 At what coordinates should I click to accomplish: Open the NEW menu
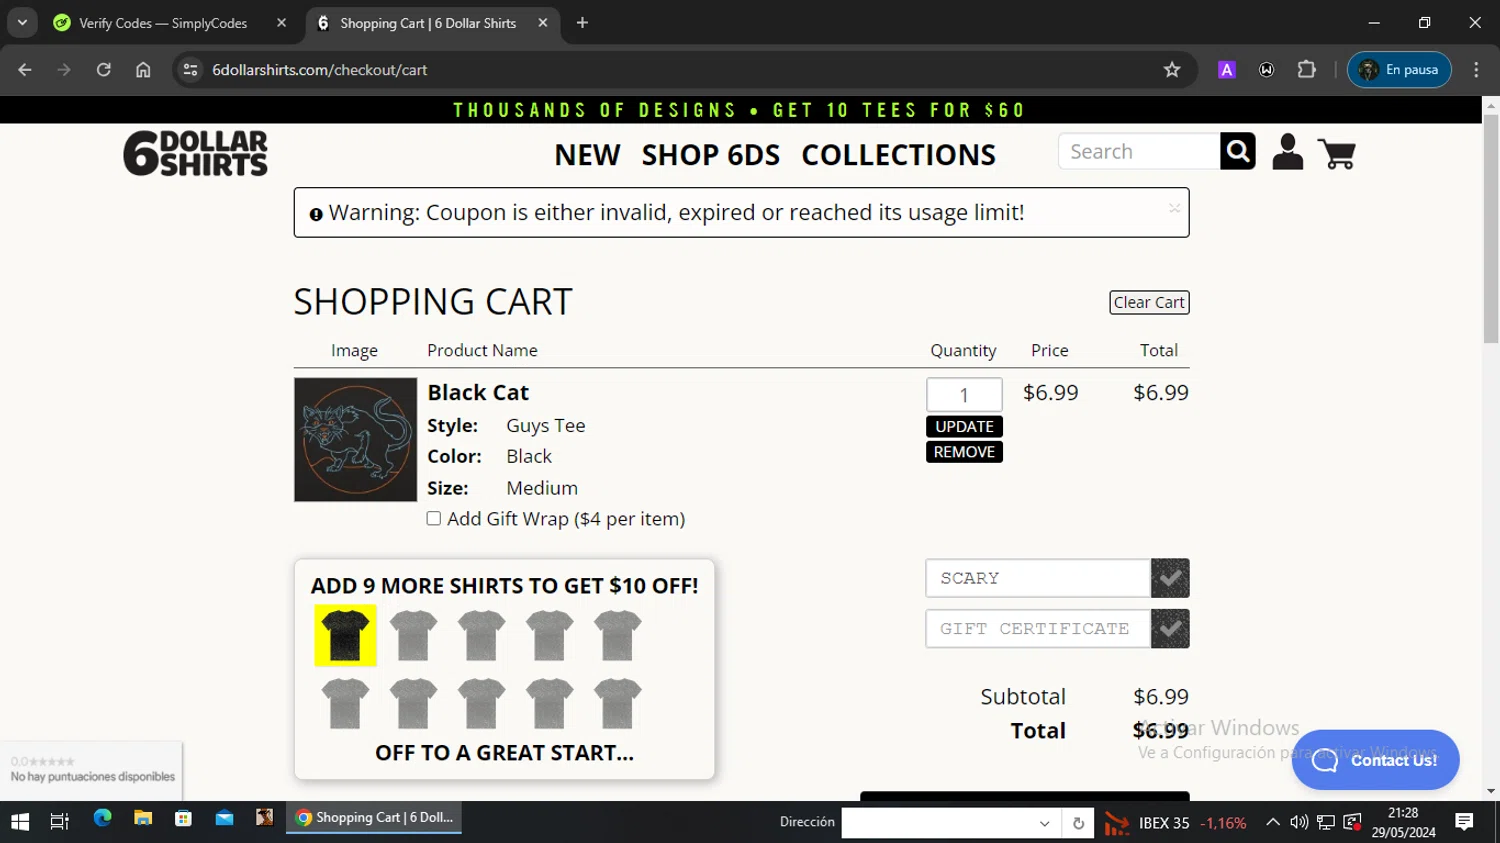pyautogui.click(x=587, y=155)
